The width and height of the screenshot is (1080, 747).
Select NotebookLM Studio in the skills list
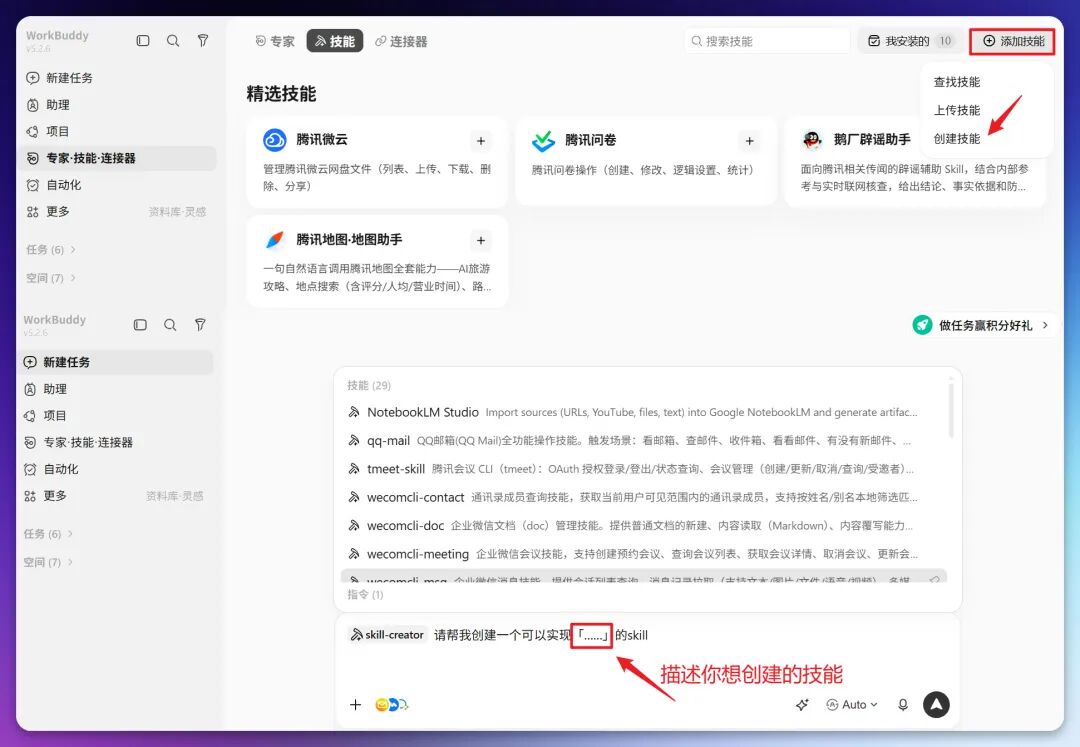(x=644, y=412)
